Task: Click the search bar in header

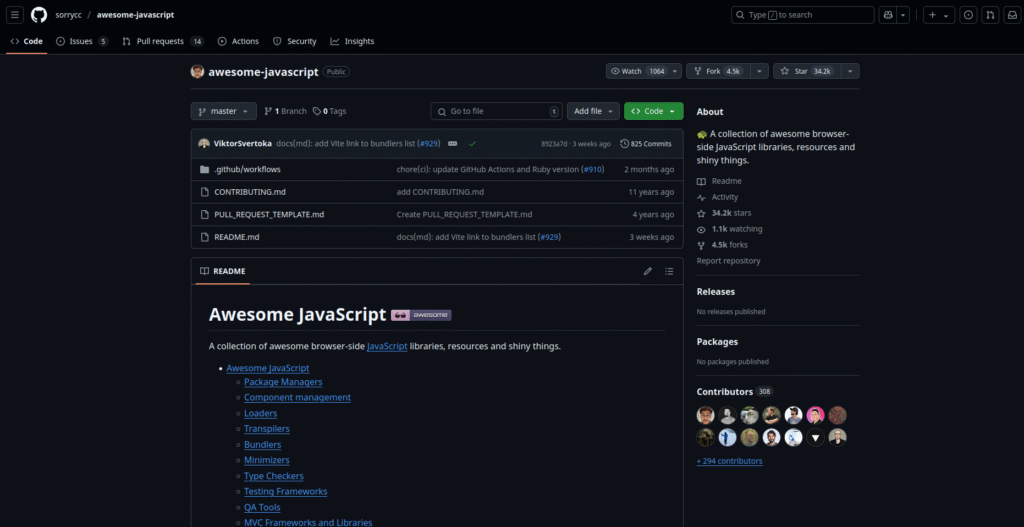Action: (x=802, y=15)
